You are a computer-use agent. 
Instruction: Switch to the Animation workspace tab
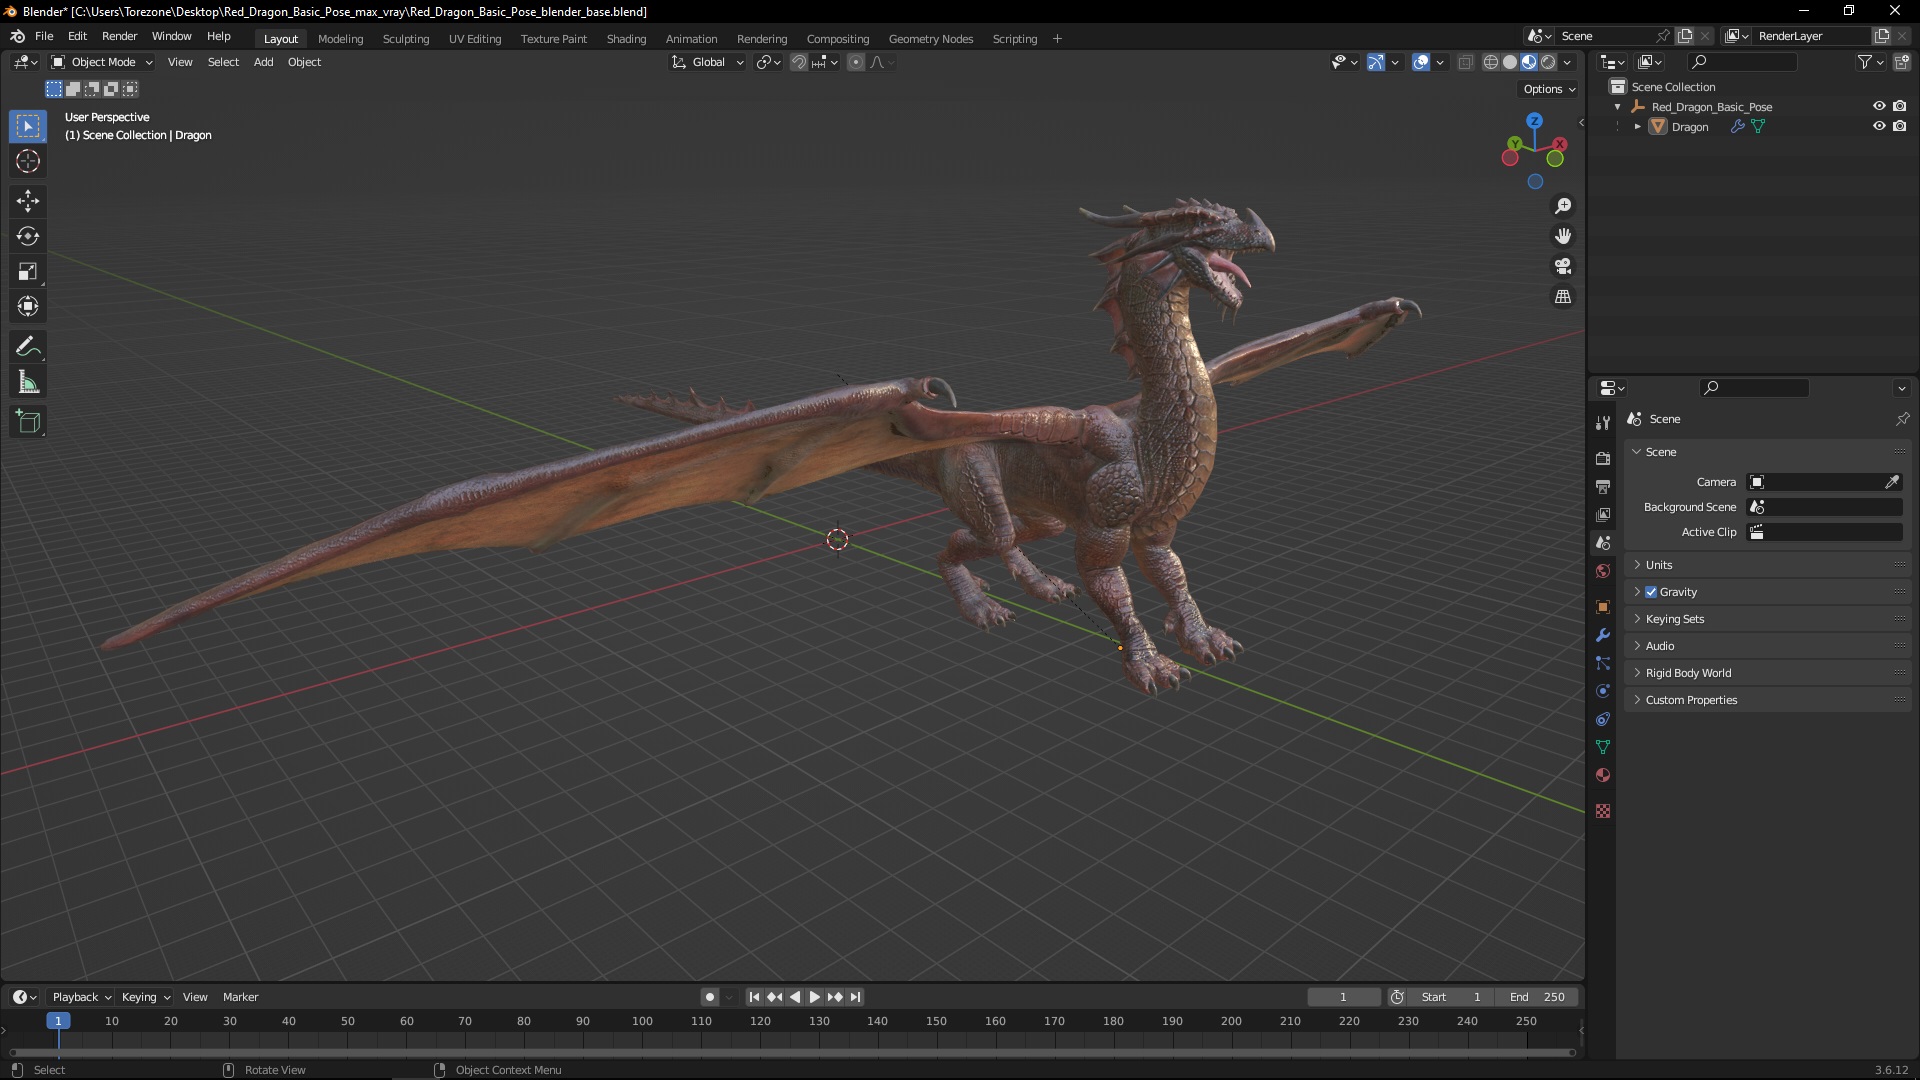click(691, 39)
